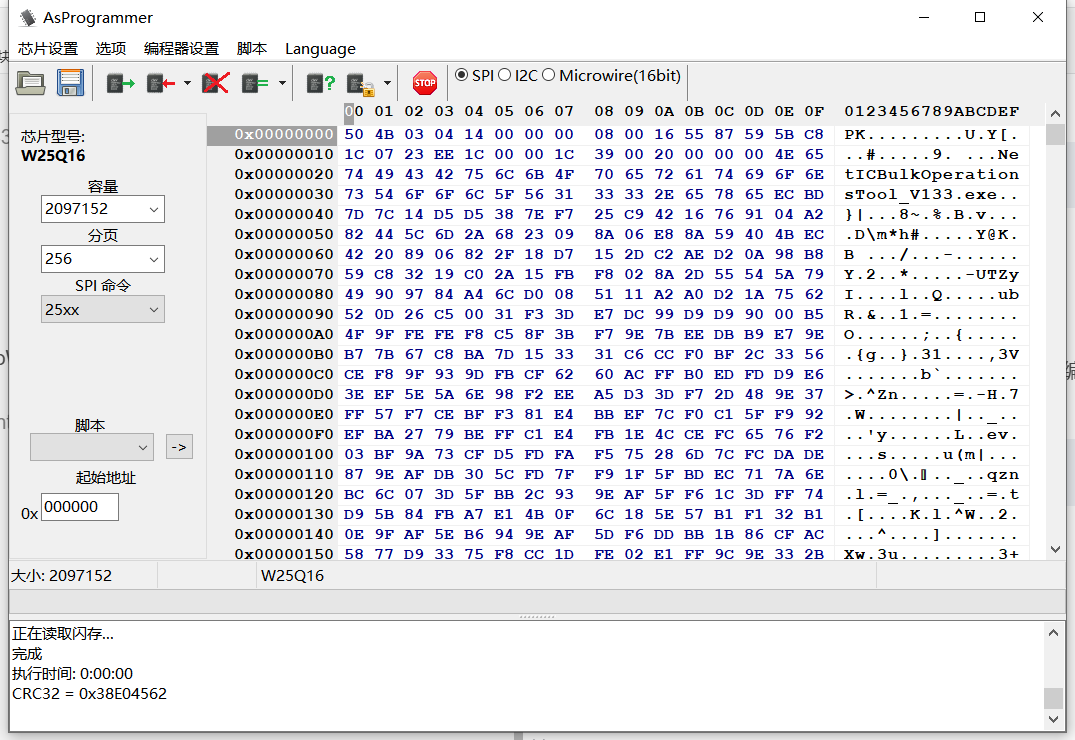Select address row 0x00000150
Screen dimensions: 1075x740
283,553
